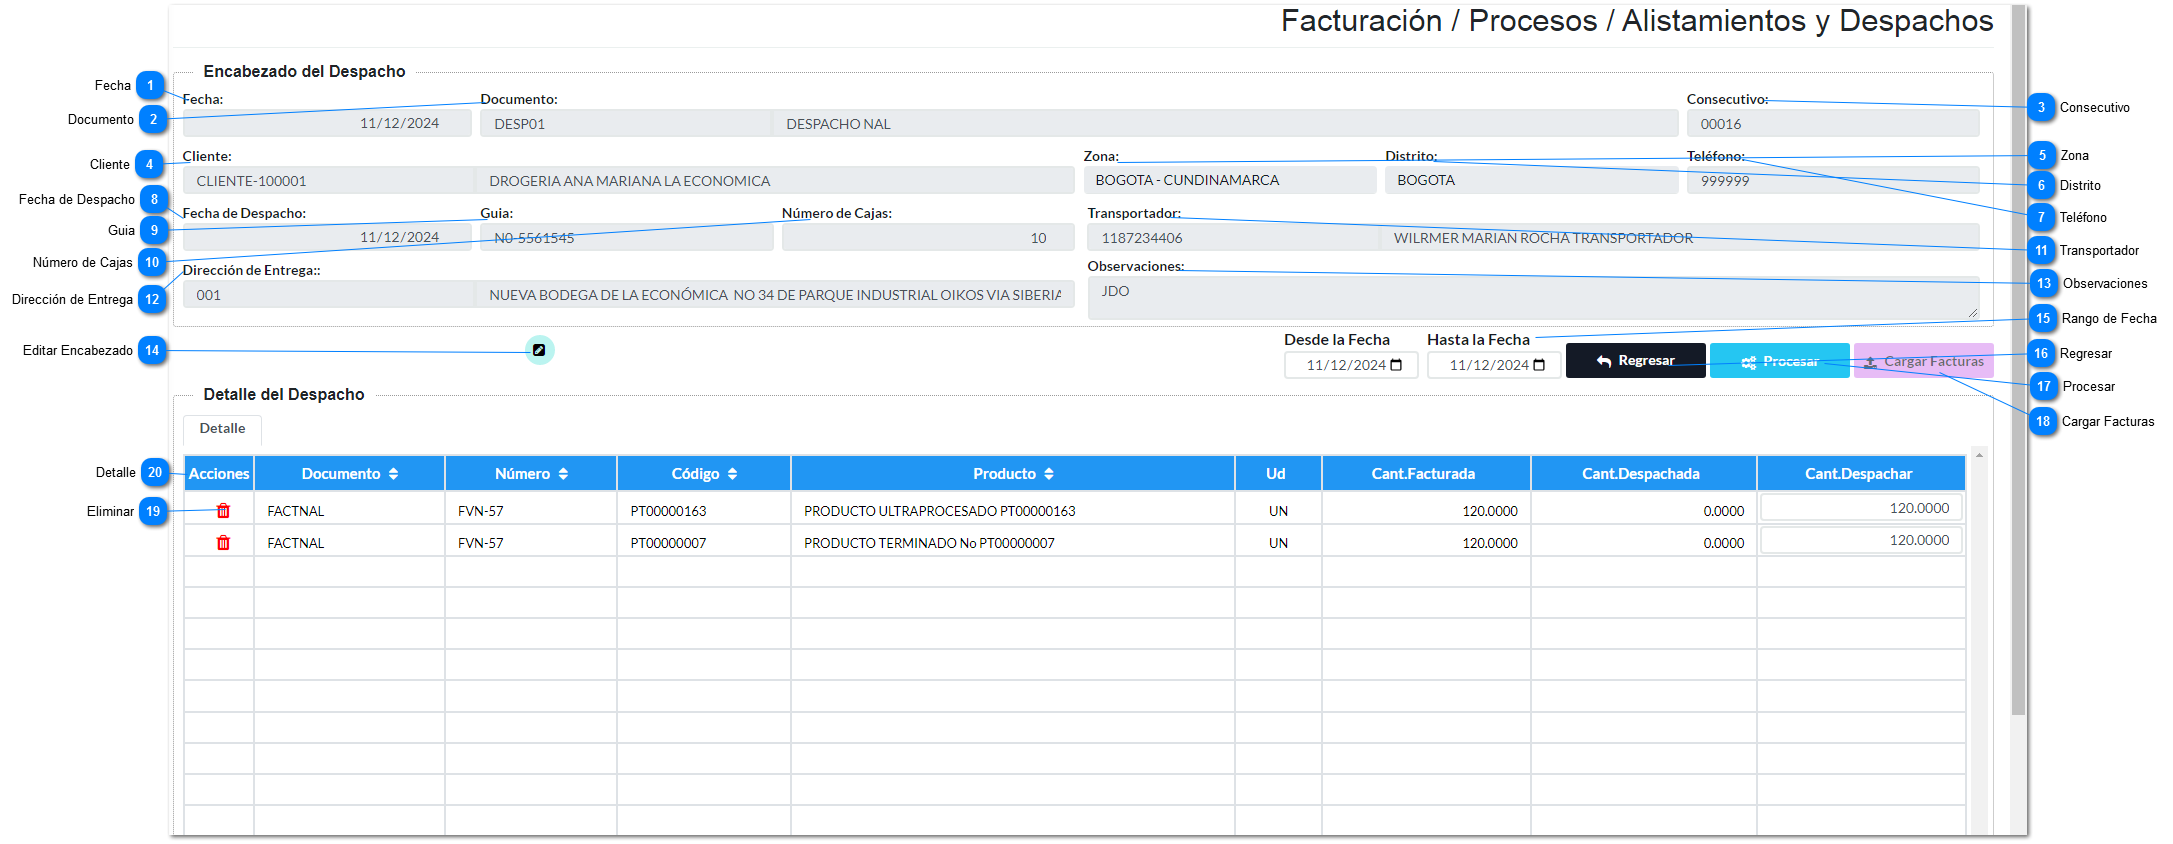Image resolution: width=2173 pixels, height=844 pixels.
Task: Click the DESPACHO NAL document name
Action: [1226, 124]
